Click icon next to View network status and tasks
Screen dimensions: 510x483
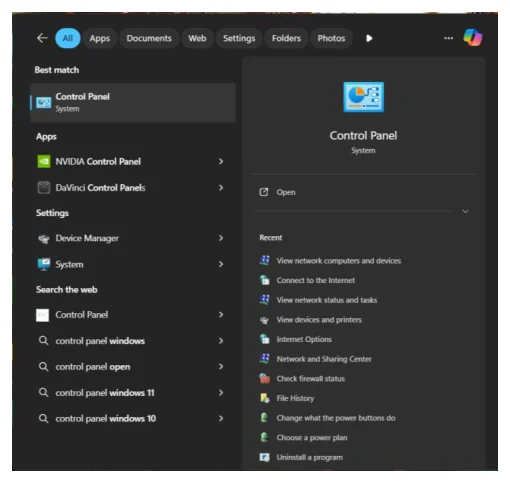point(265,299)
